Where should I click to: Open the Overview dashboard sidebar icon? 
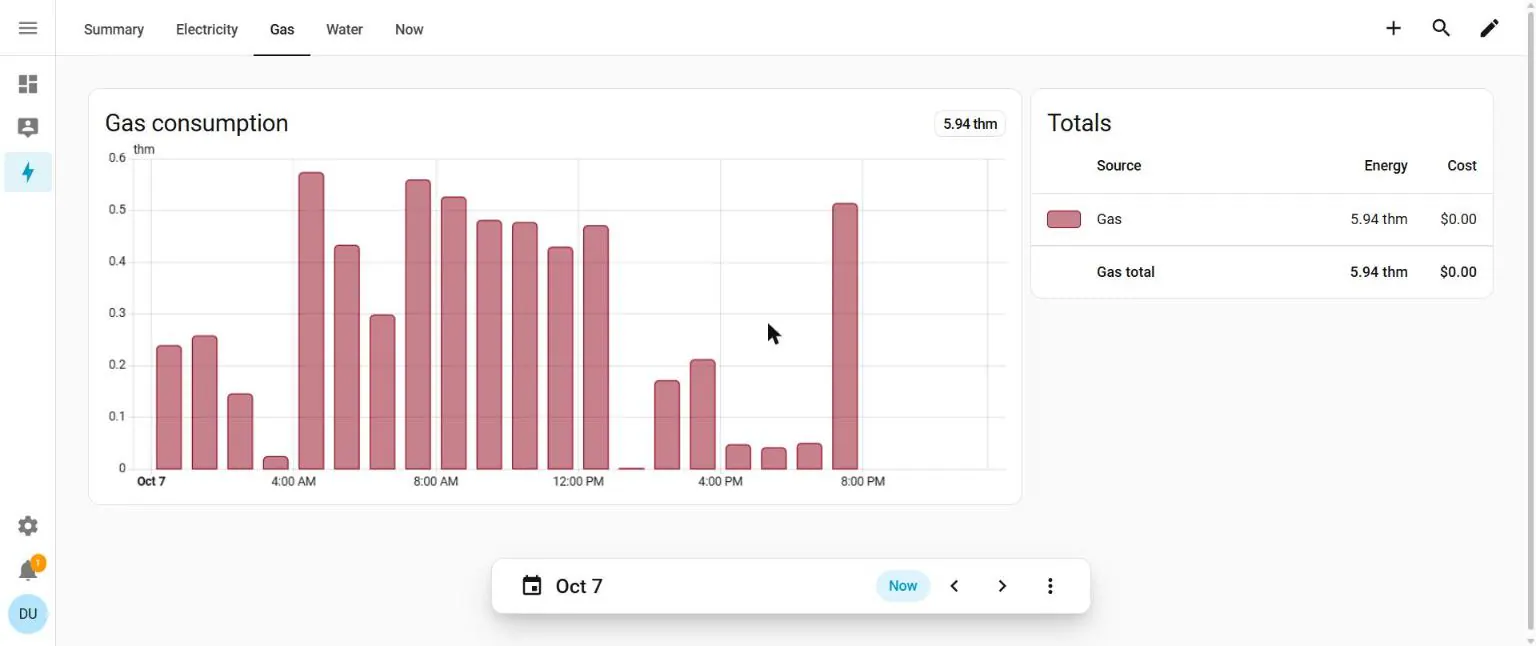(28, 84)
